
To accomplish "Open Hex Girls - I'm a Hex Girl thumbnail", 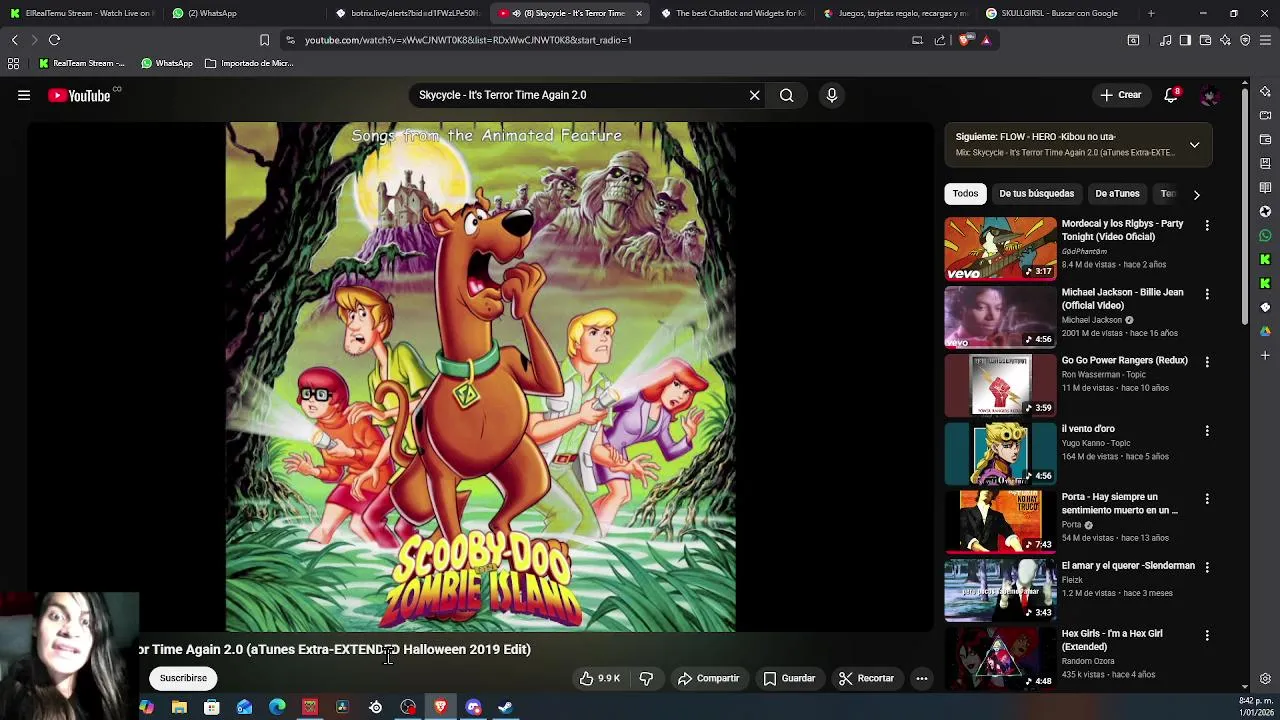I will click(x=1000, y=658).
